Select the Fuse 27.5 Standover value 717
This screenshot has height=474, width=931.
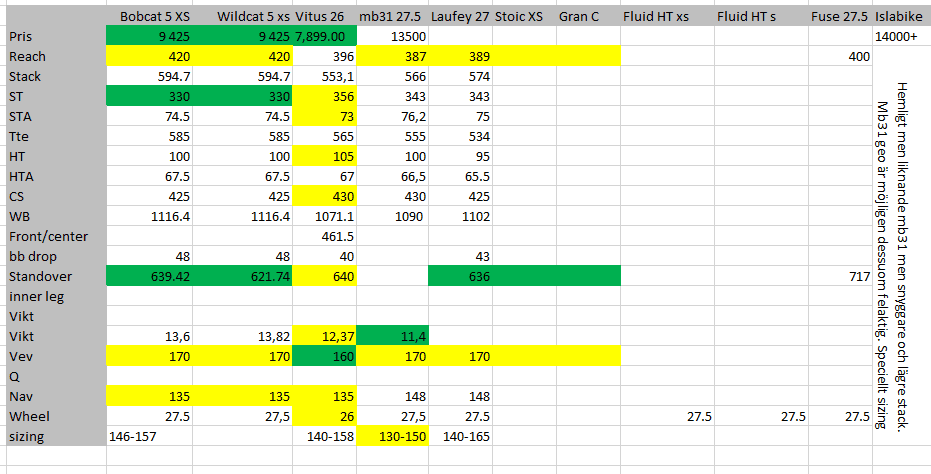coord(855,277)
